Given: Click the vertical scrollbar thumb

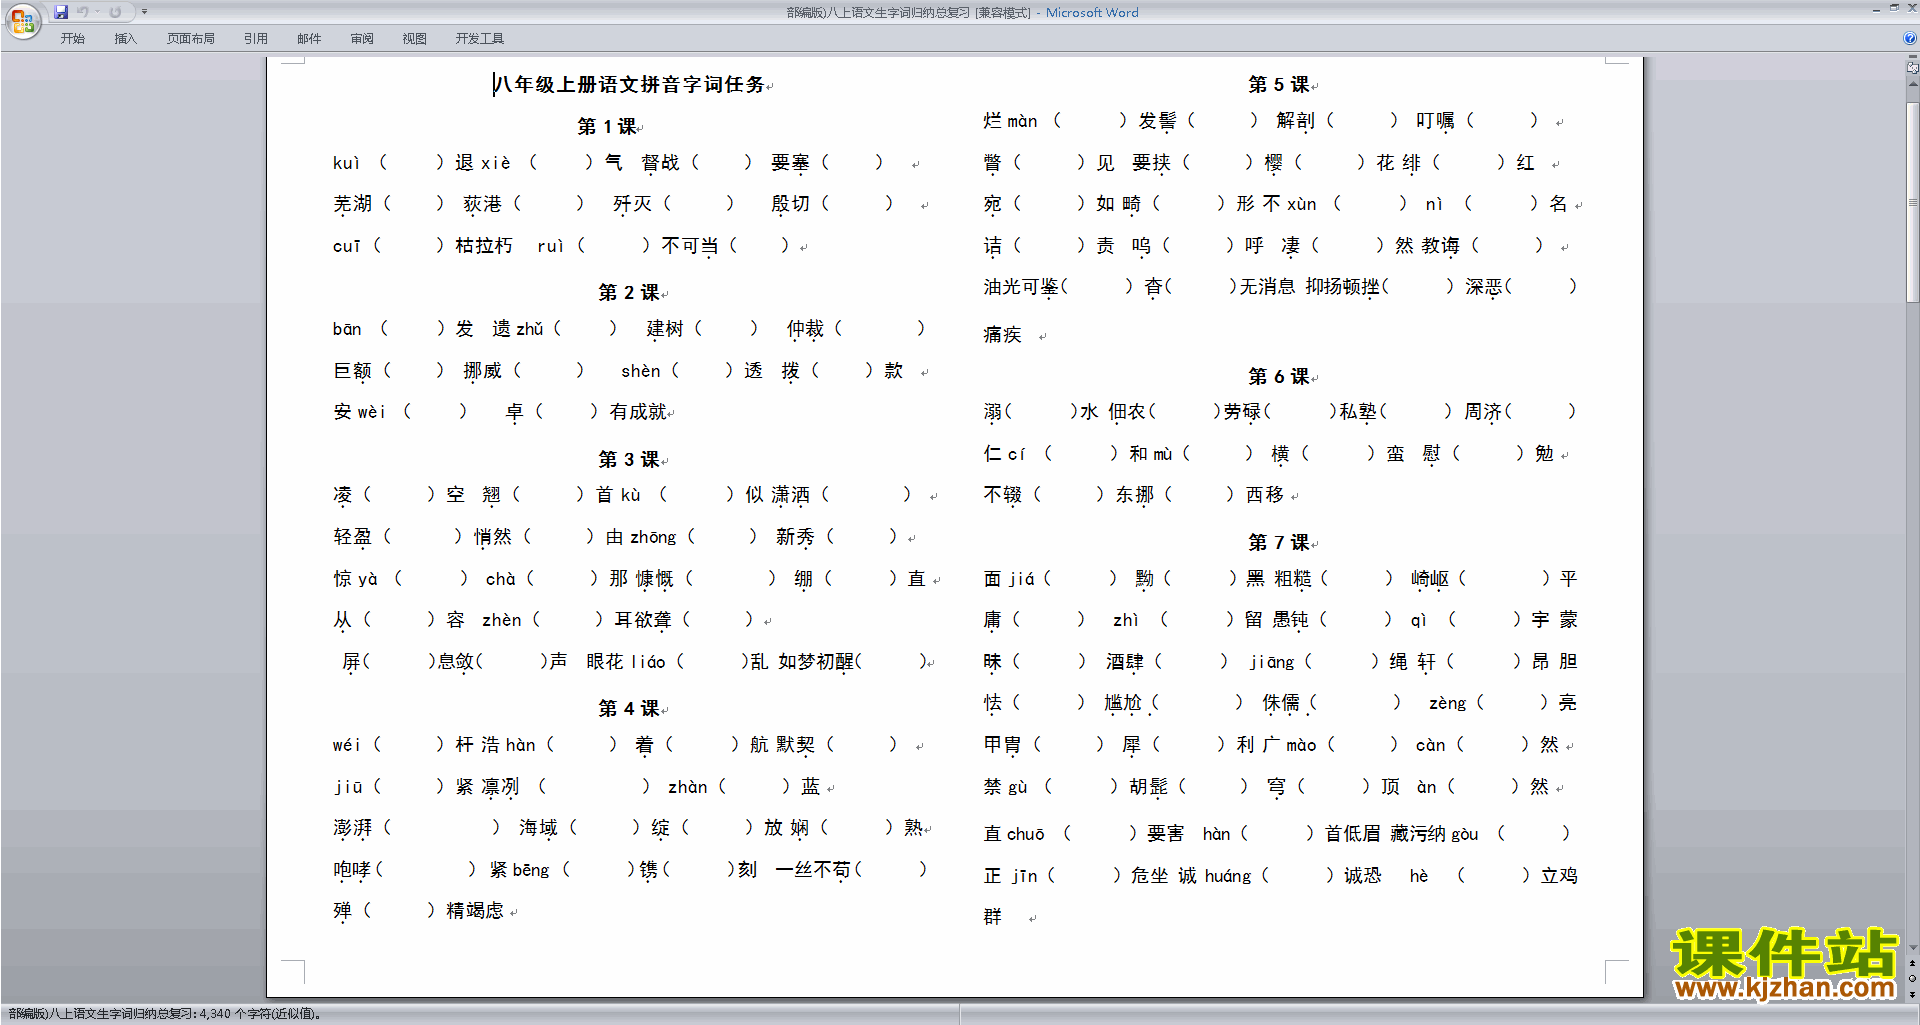Looking at the screenshot, I should click(x=1912, y=200).
